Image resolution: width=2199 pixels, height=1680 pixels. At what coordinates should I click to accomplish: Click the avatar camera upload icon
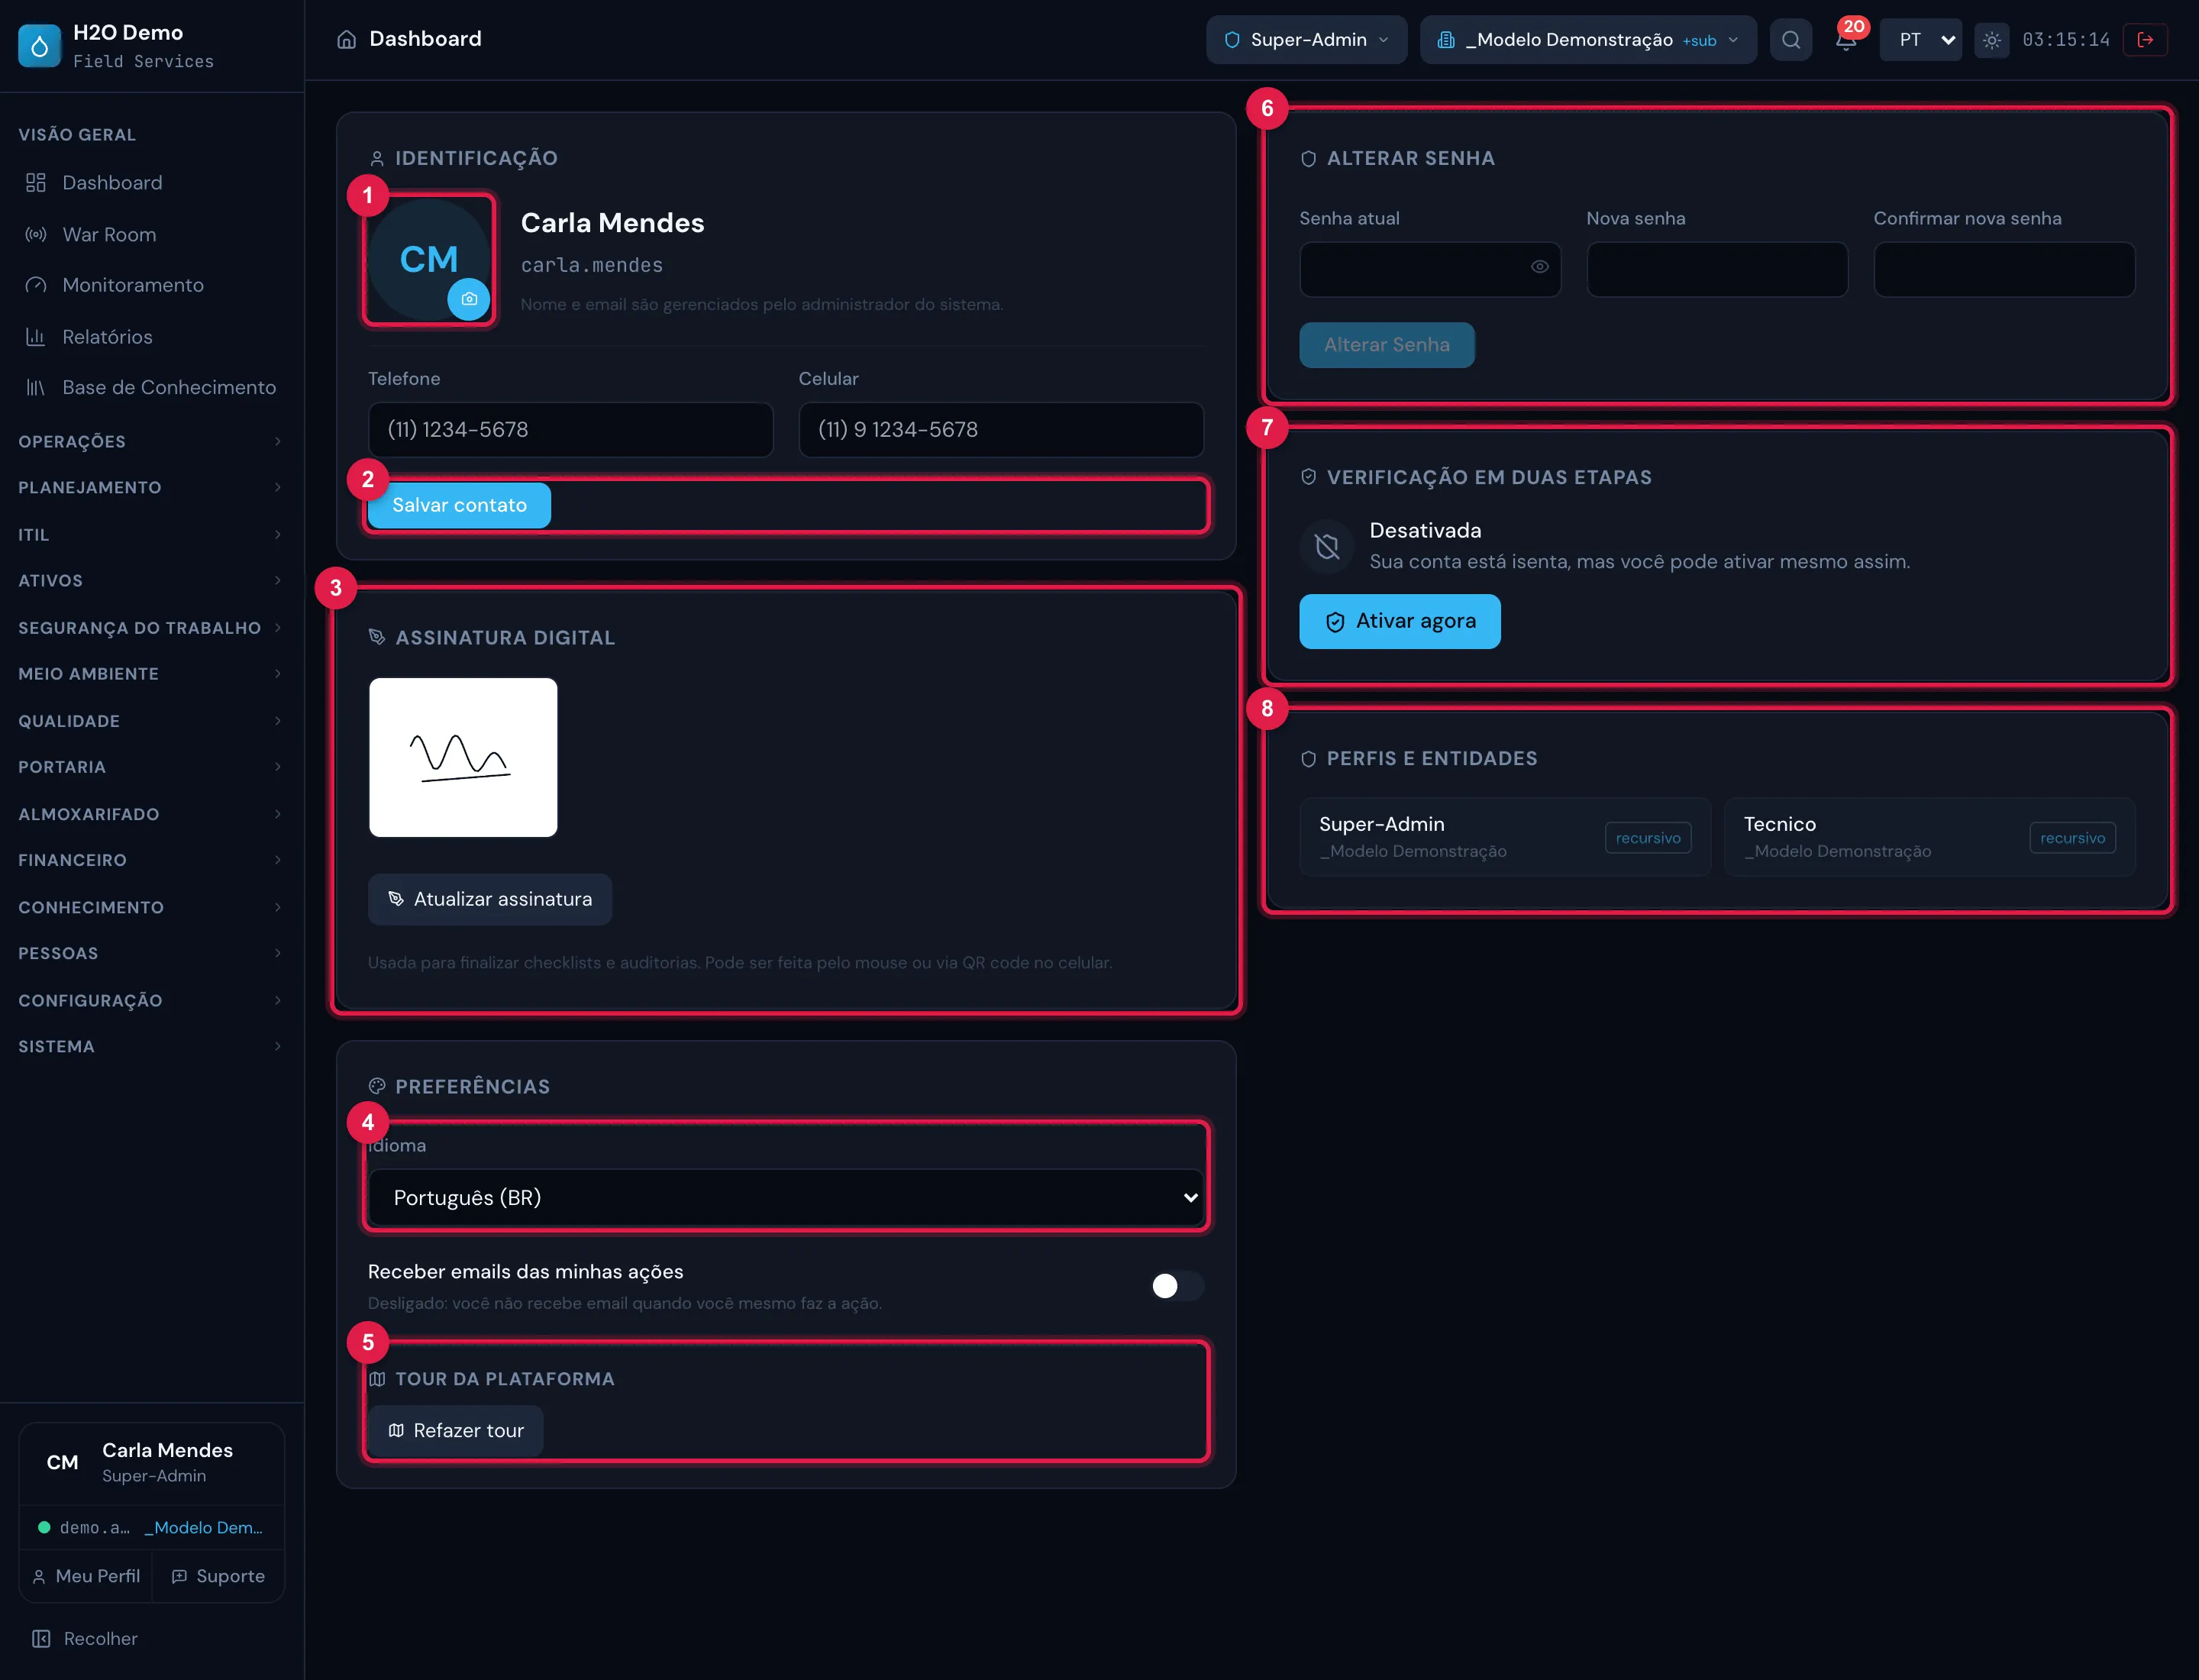[469, 299]
